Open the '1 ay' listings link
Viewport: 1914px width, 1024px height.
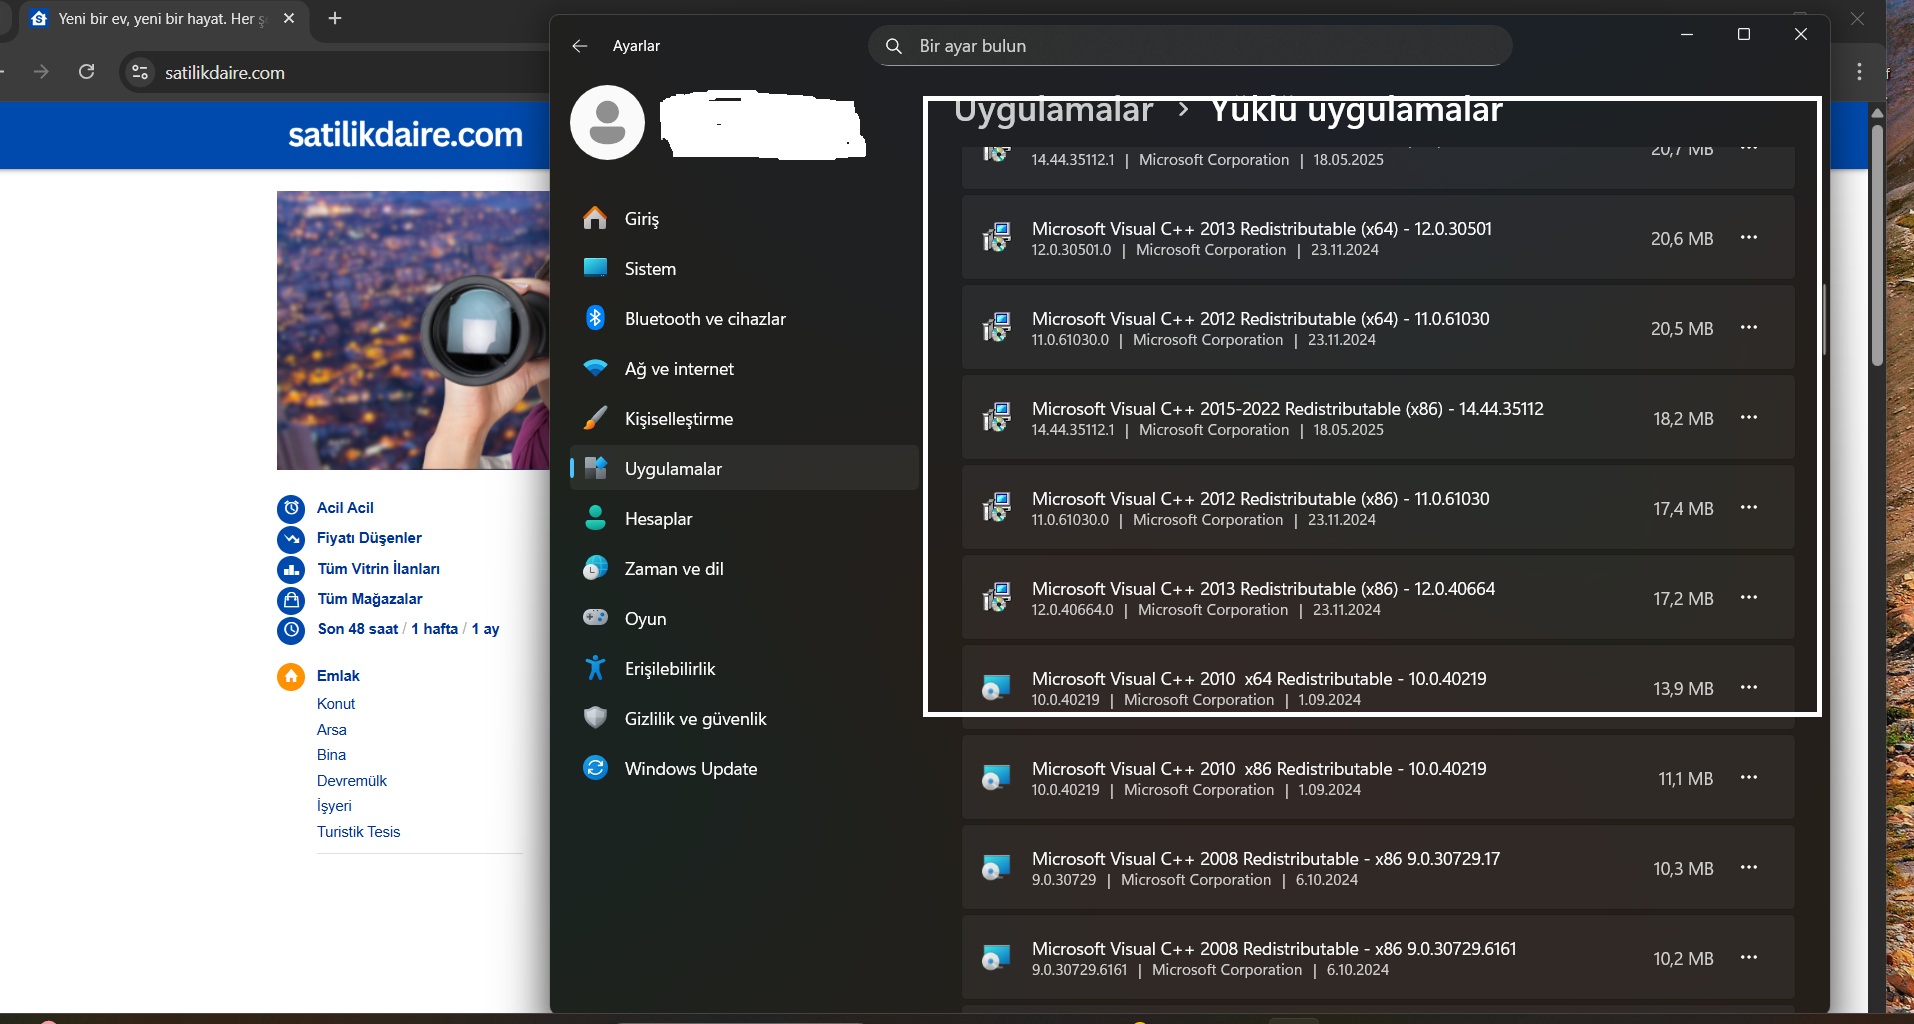pyautogui.click(x=486, y=629)
